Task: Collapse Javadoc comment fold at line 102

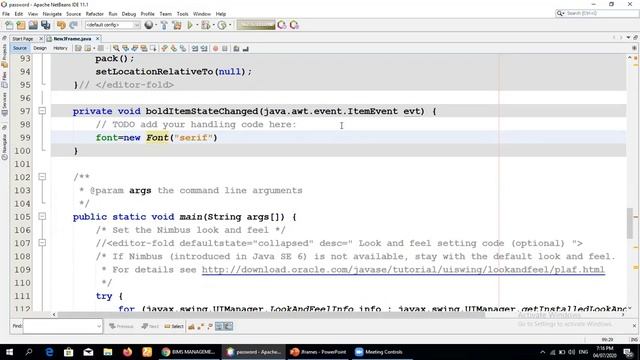Action: (42, 177)
